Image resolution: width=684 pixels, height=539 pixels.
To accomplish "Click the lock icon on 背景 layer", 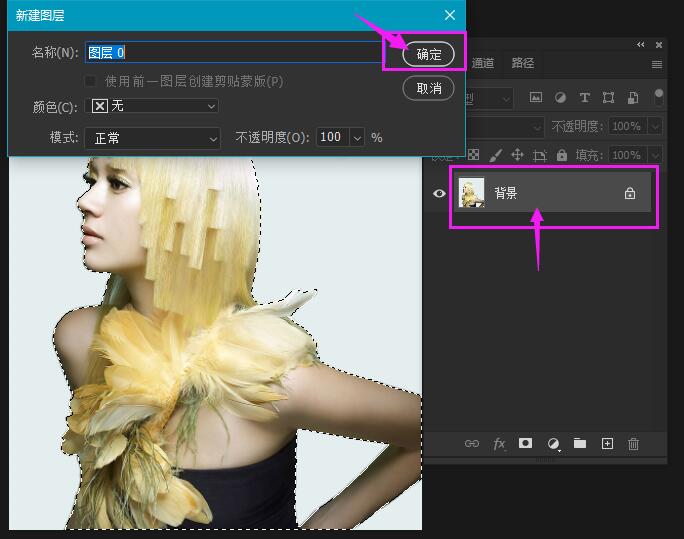I will pyautogui.click(x=630, y=193).
